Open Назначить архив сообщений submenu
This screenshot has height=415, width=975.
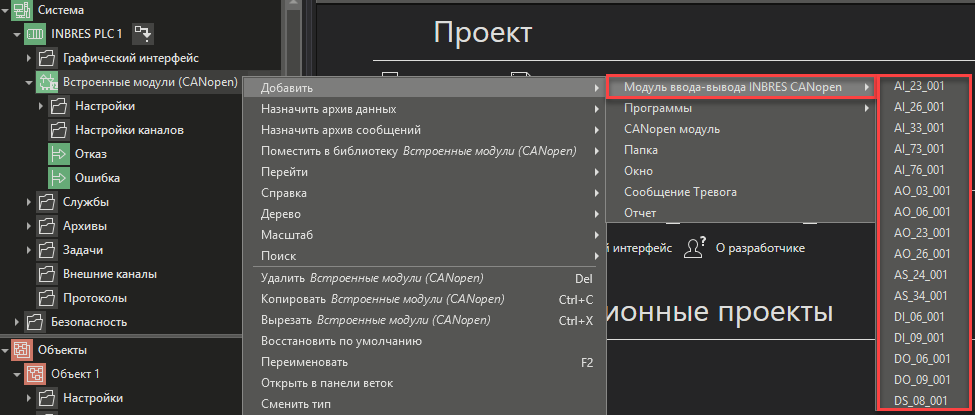(424, 130)
